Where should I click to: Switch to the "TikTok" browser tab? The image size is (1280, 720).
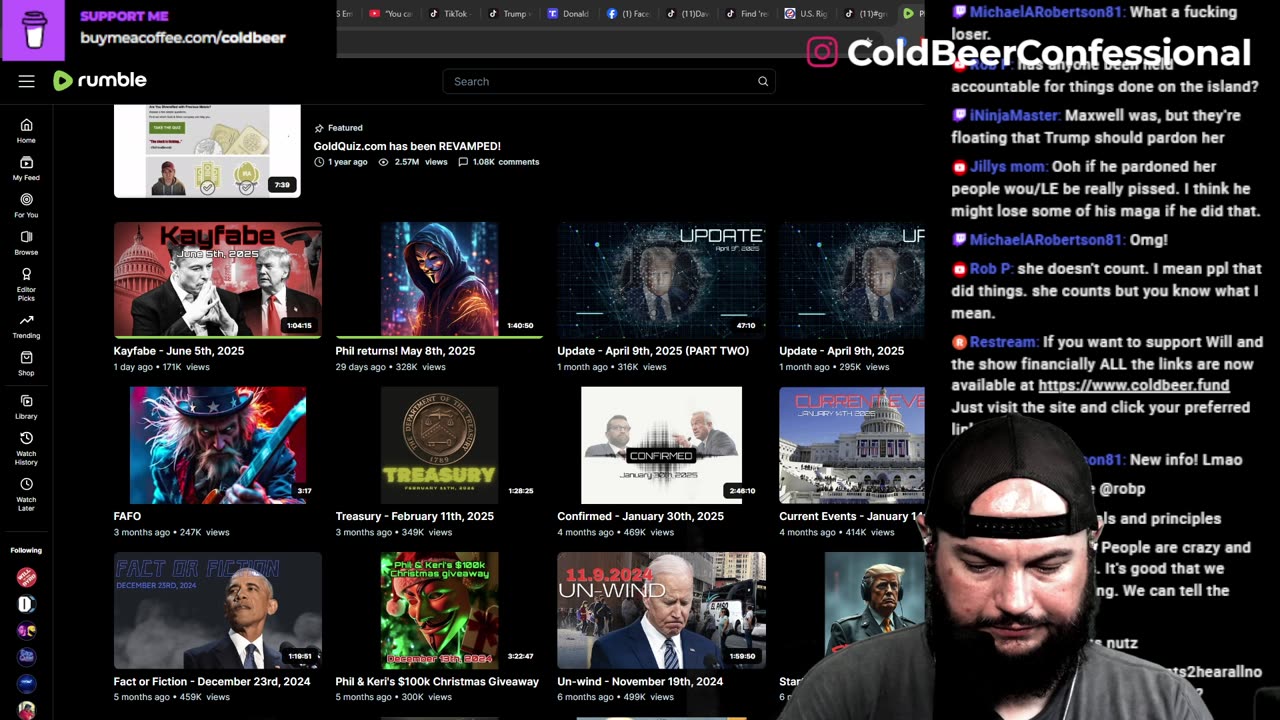coord(449,14)
